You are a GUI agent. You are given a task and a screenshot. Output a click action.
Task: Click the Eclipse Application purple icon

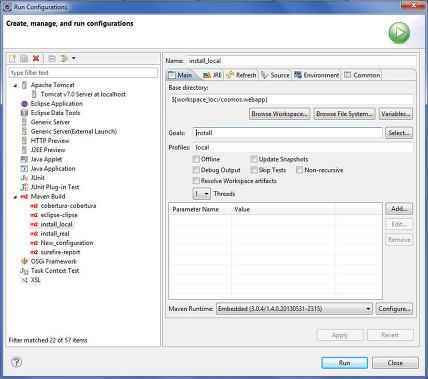click(24, 104)
